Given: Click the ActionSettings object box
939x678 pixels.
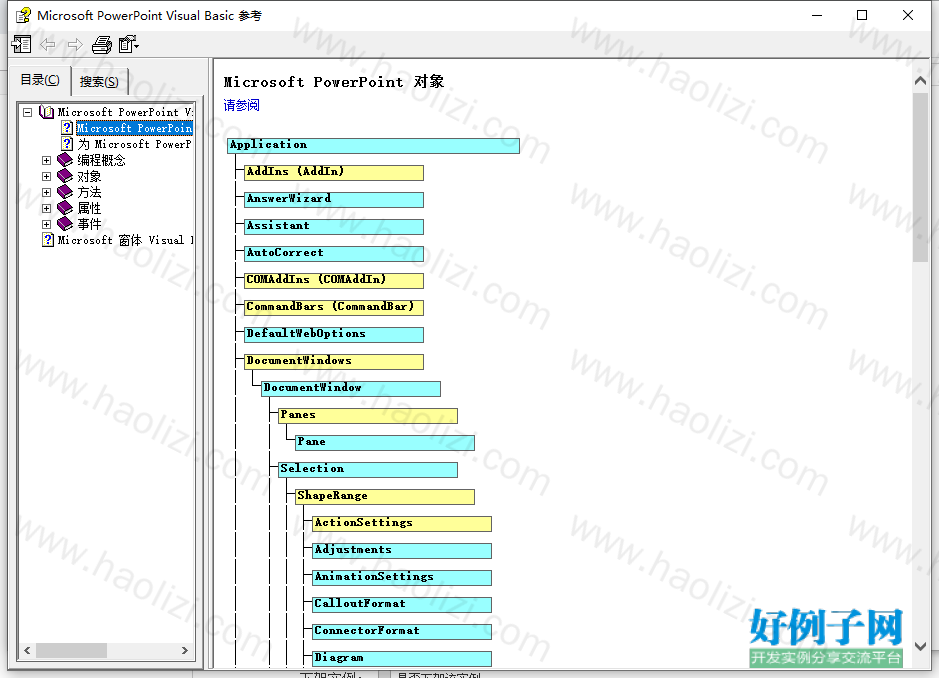Looking at the screenshot, I should click(x=402, y=523).
